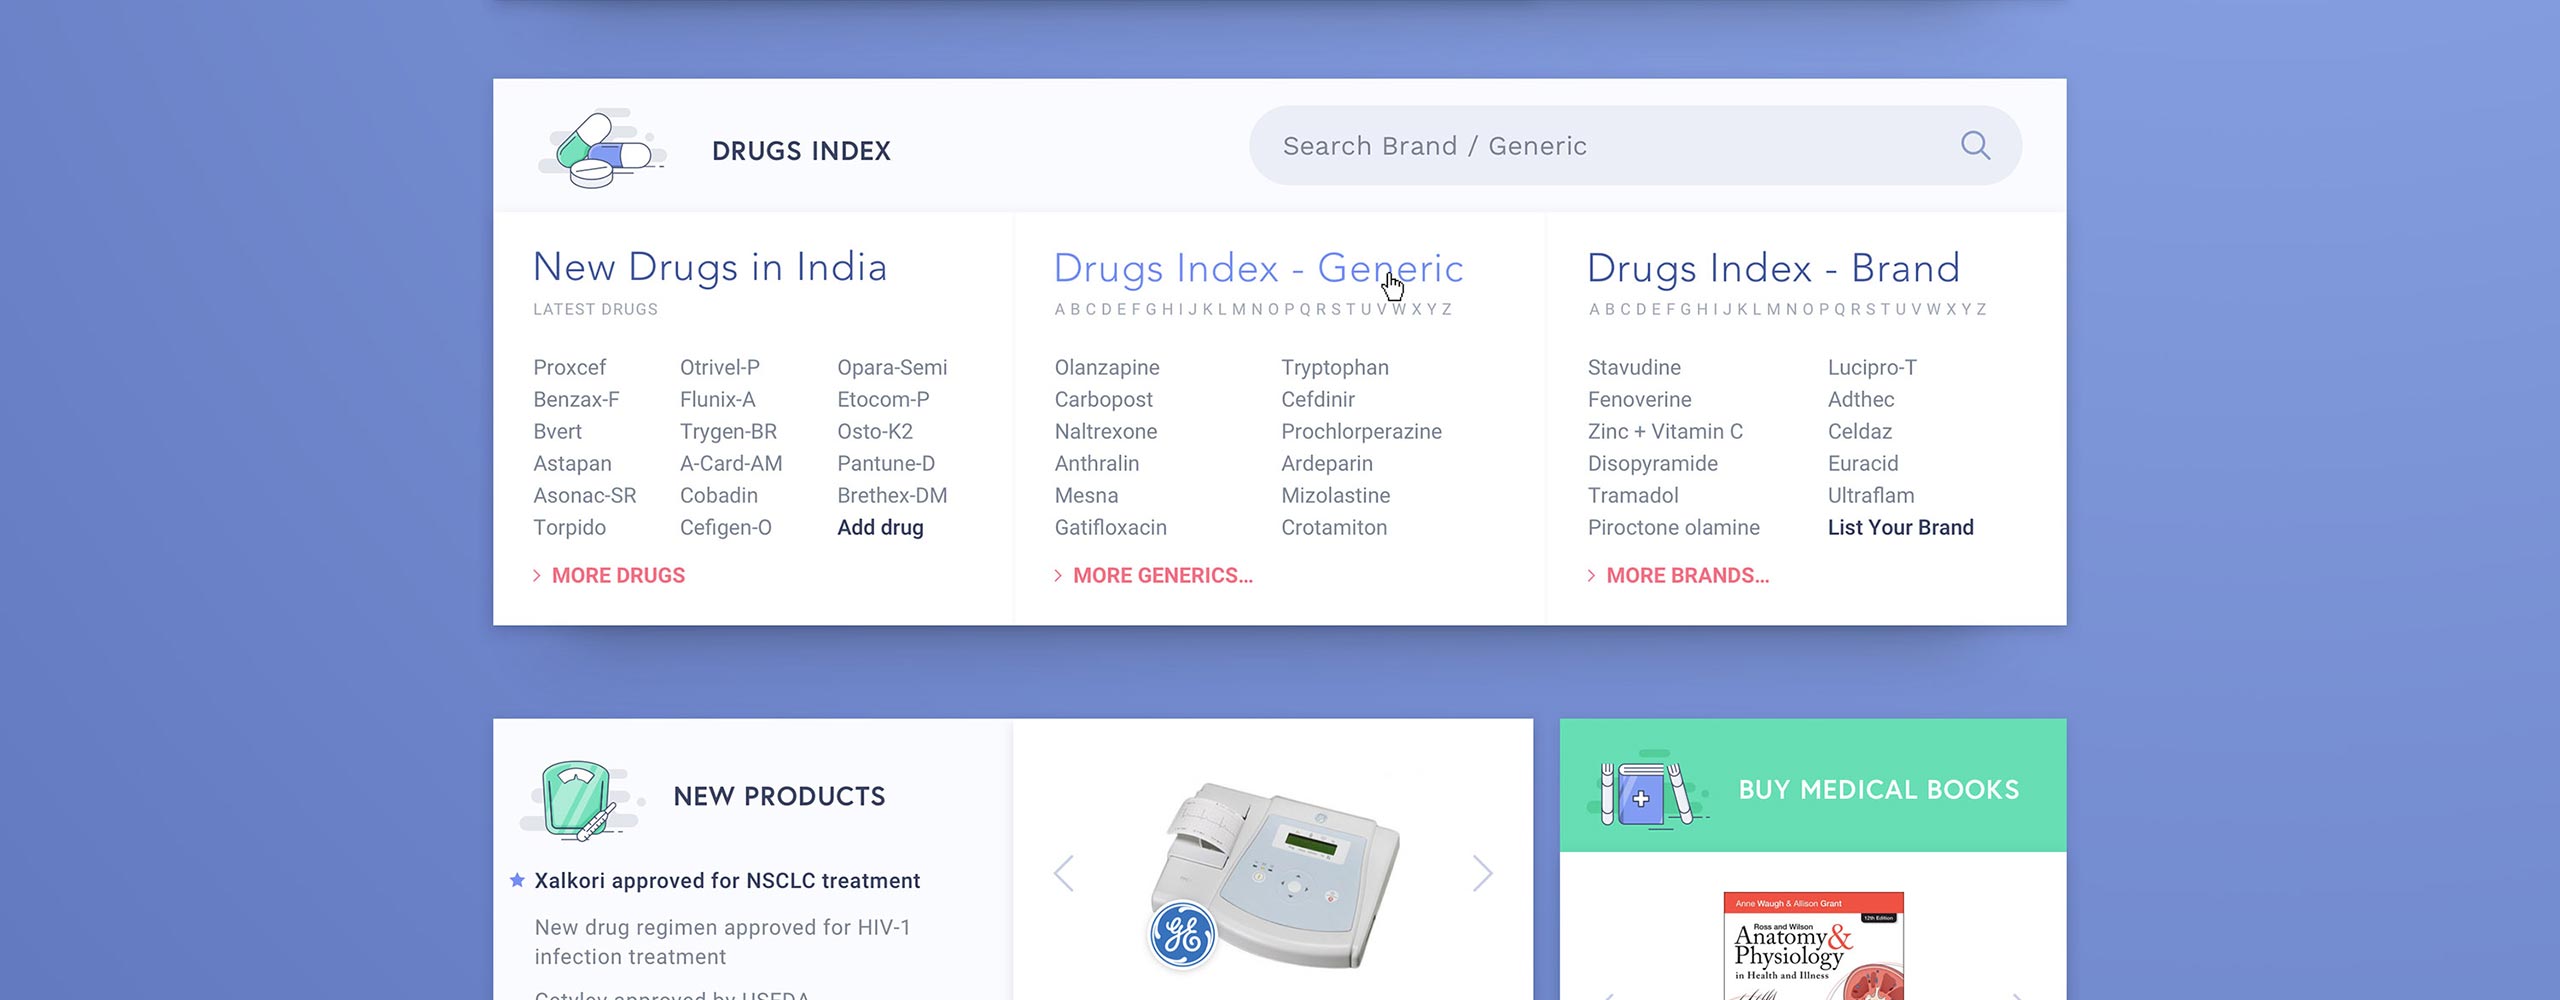Show next product in carousel

pyautogui.click(x=1482, y=873)
